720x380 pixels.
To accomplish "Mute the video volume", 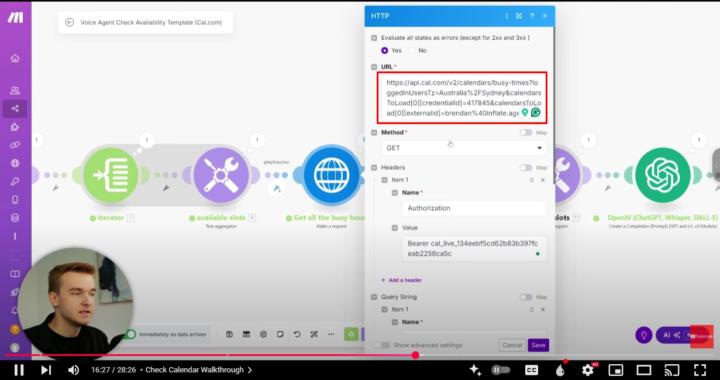I will [73, 370].
